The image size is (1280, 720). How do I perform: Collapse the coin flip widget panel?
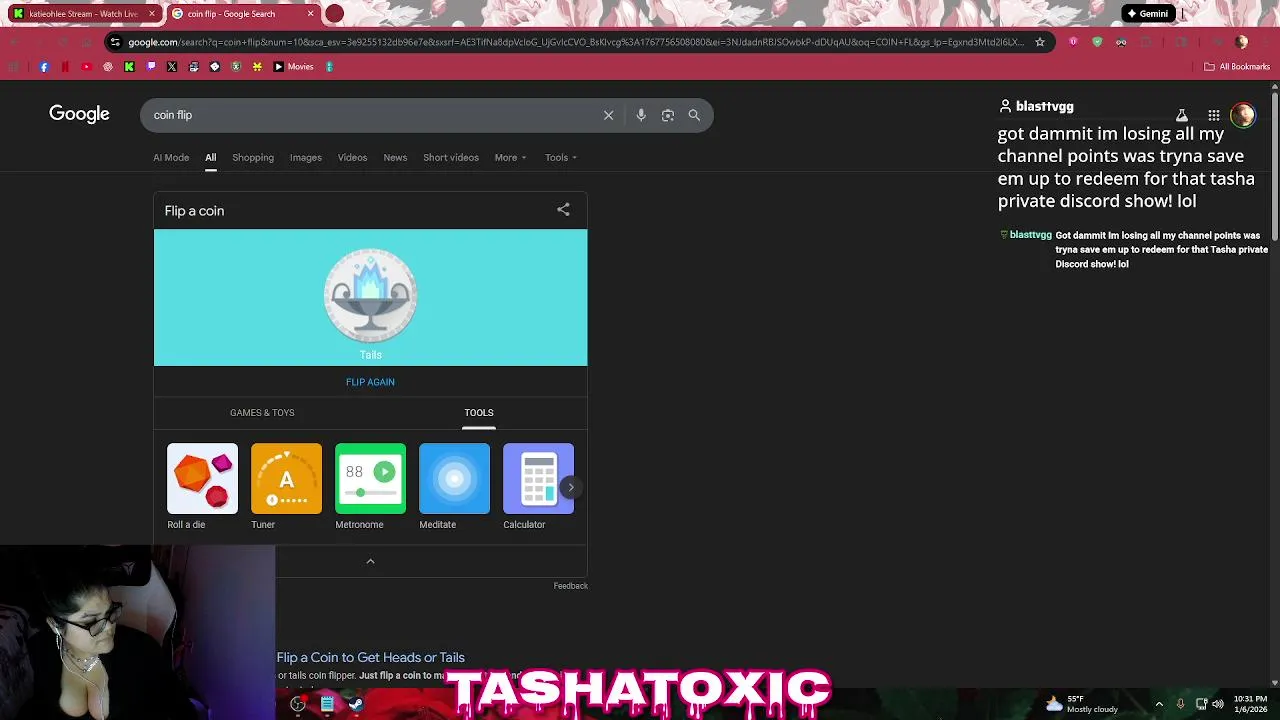pos(370,562)
